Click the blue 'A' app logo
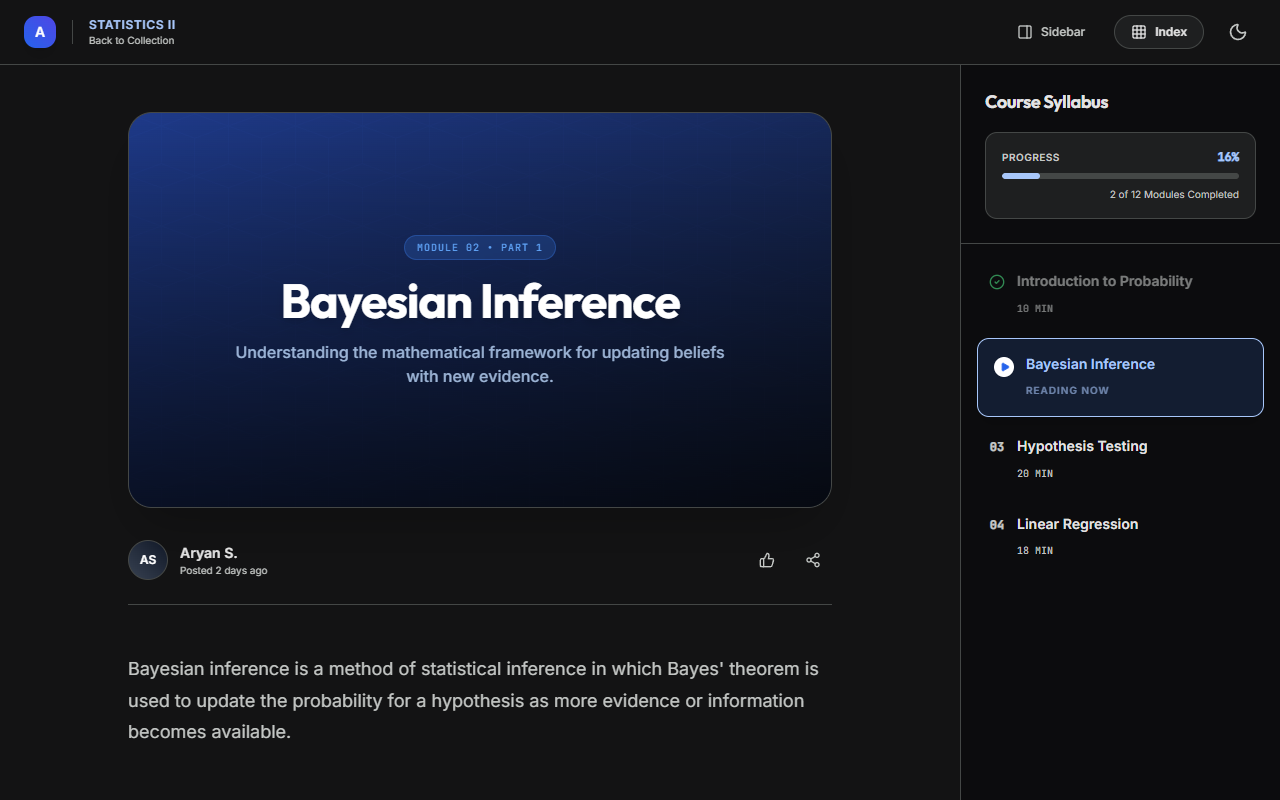Screen dimensions: 1280x800 click(x=40, y=32)
